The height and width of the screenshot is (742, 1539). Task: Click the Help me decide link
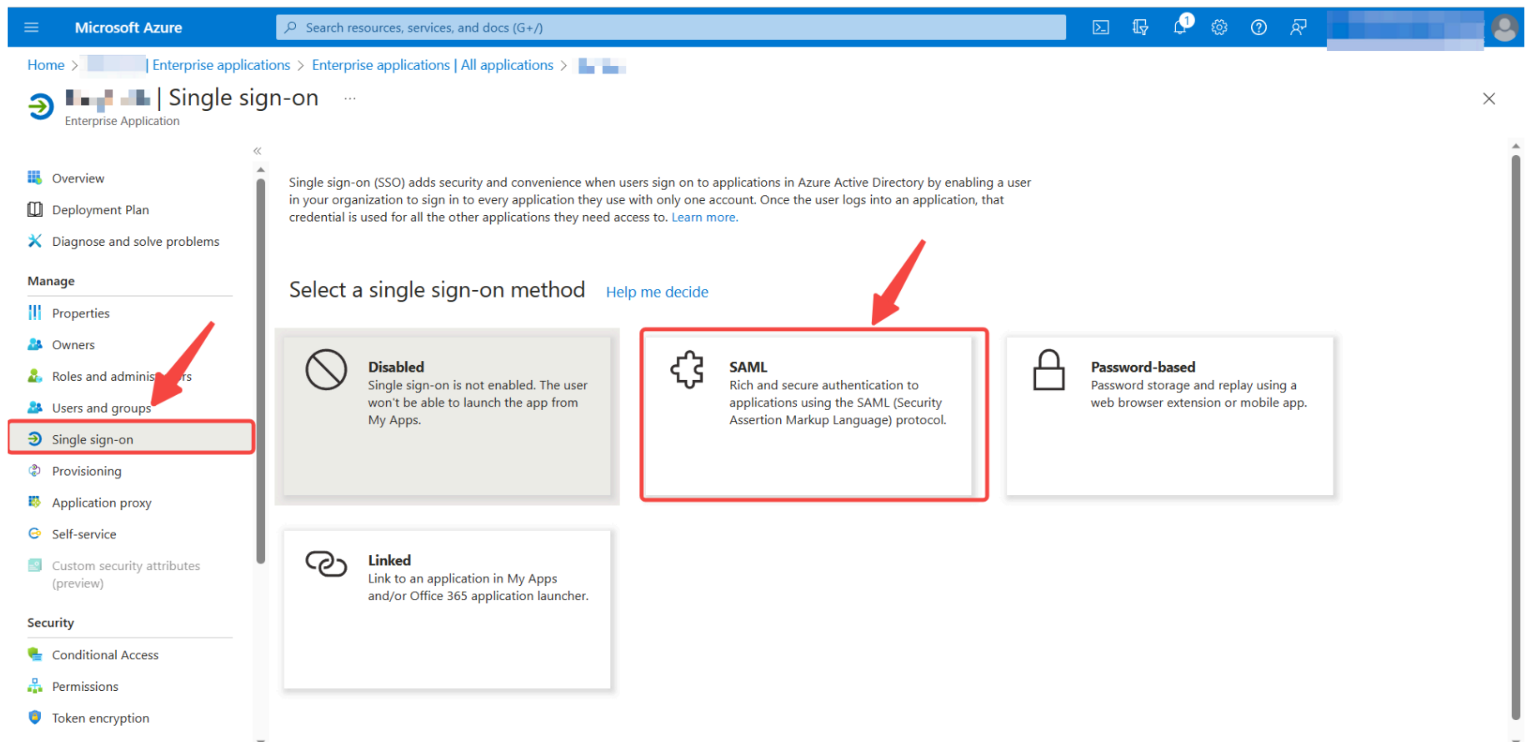(x=657, y=292)
